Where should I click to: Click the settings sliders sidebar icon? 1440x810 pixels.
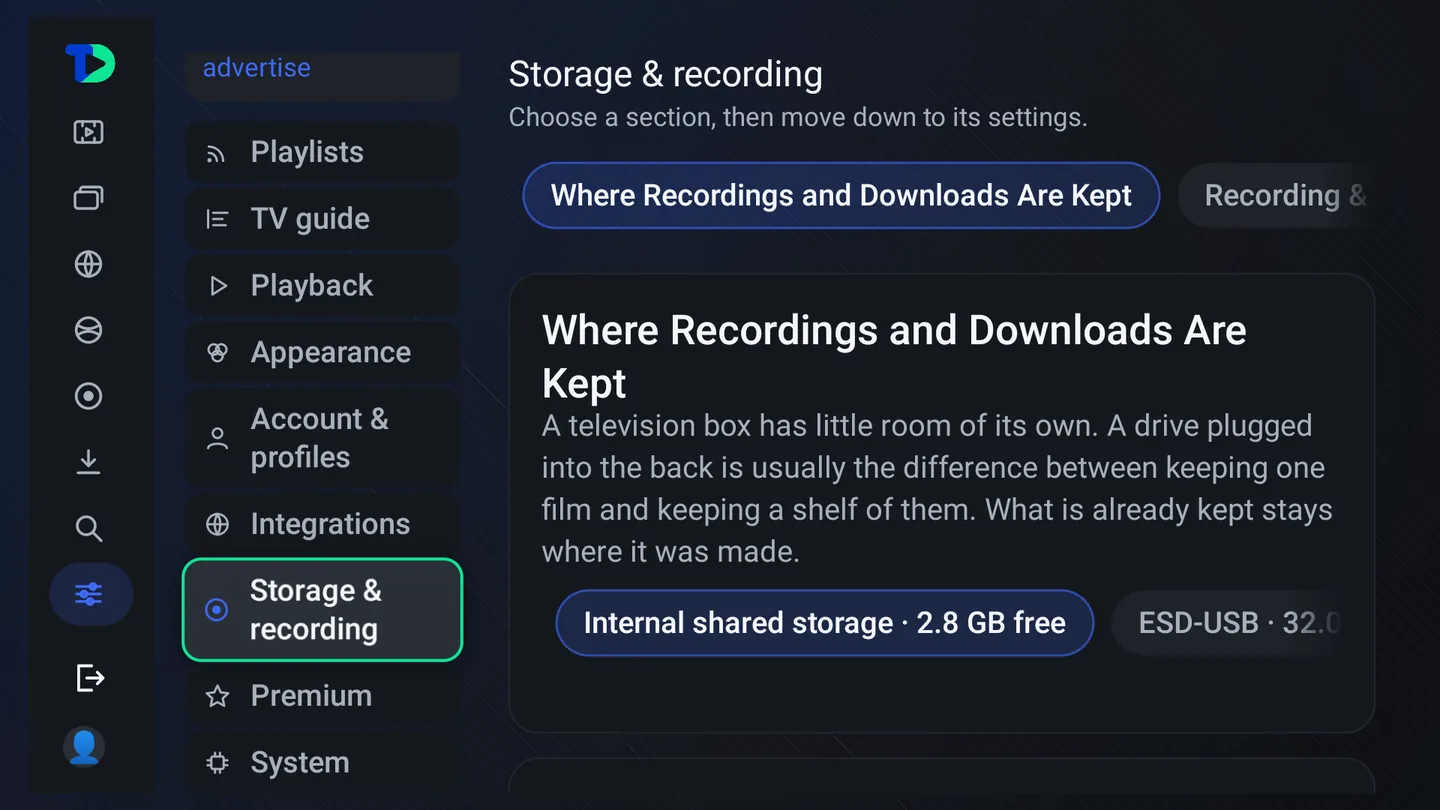coord(90,595)
